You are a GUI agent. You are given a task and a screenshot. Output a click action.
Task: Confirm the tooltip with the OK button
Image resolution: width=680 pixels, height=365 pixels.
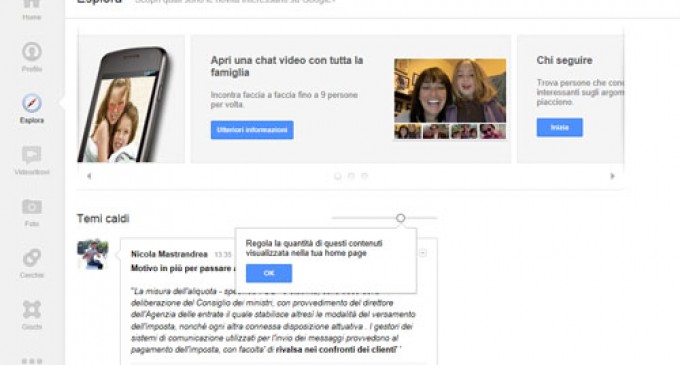[x=269, y=273]
